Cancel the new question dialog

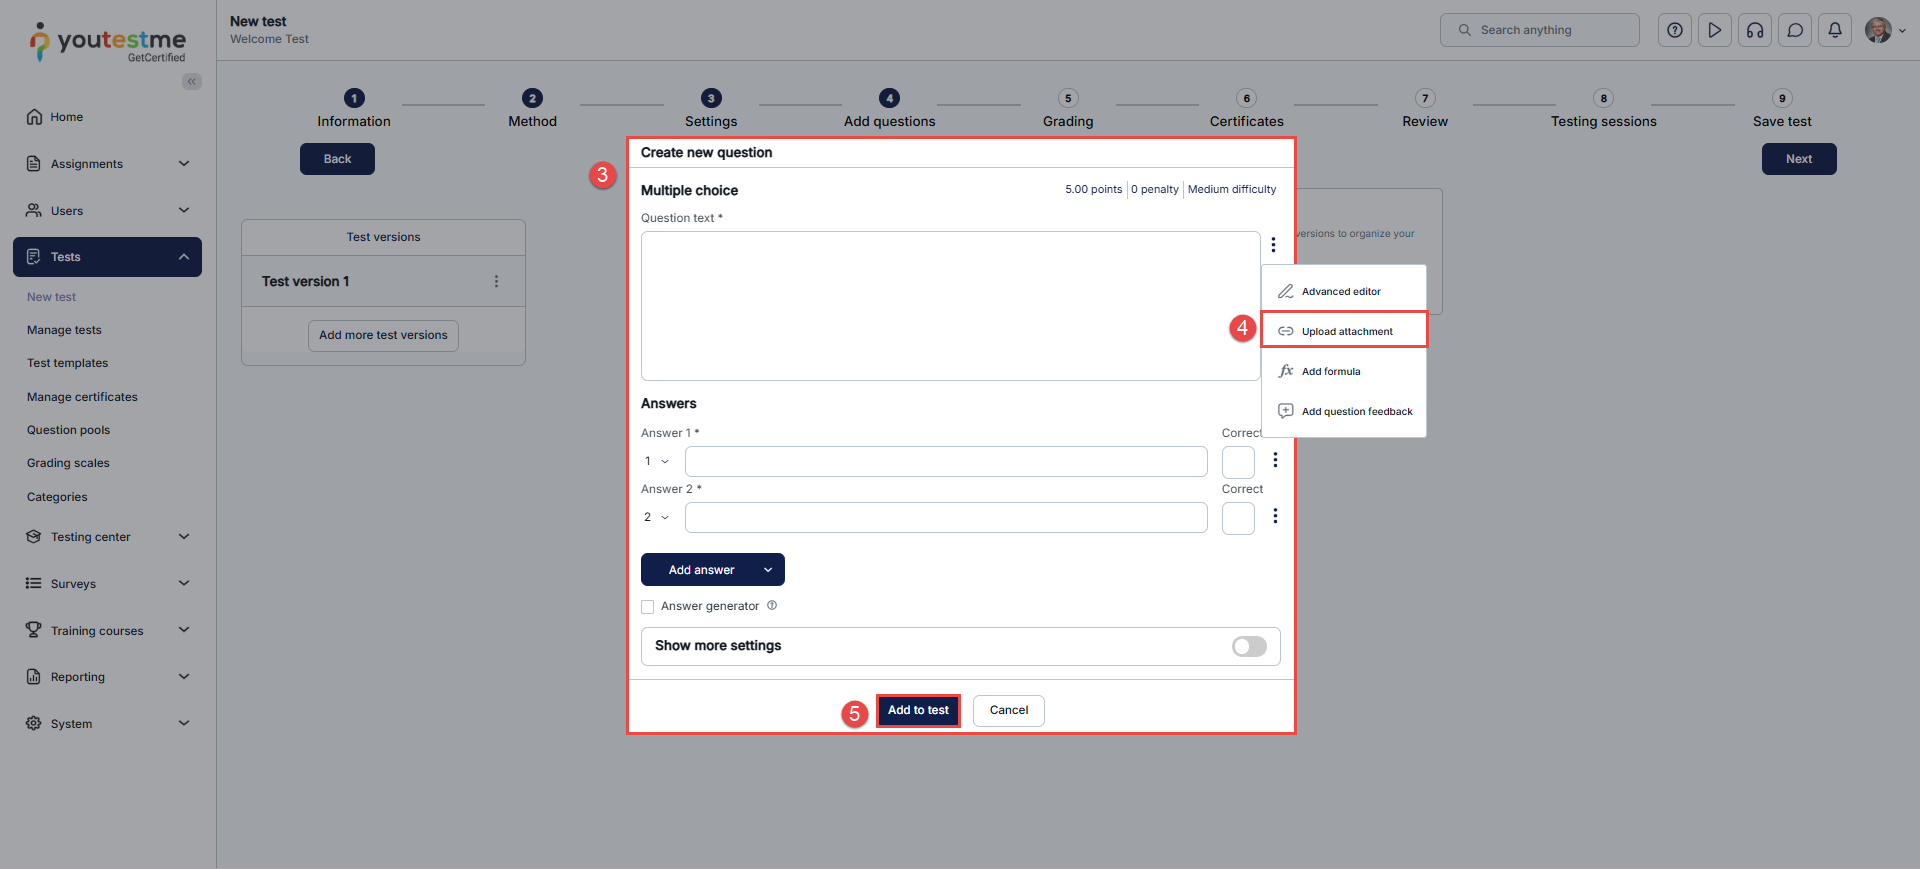click(x=1008, y=711)
